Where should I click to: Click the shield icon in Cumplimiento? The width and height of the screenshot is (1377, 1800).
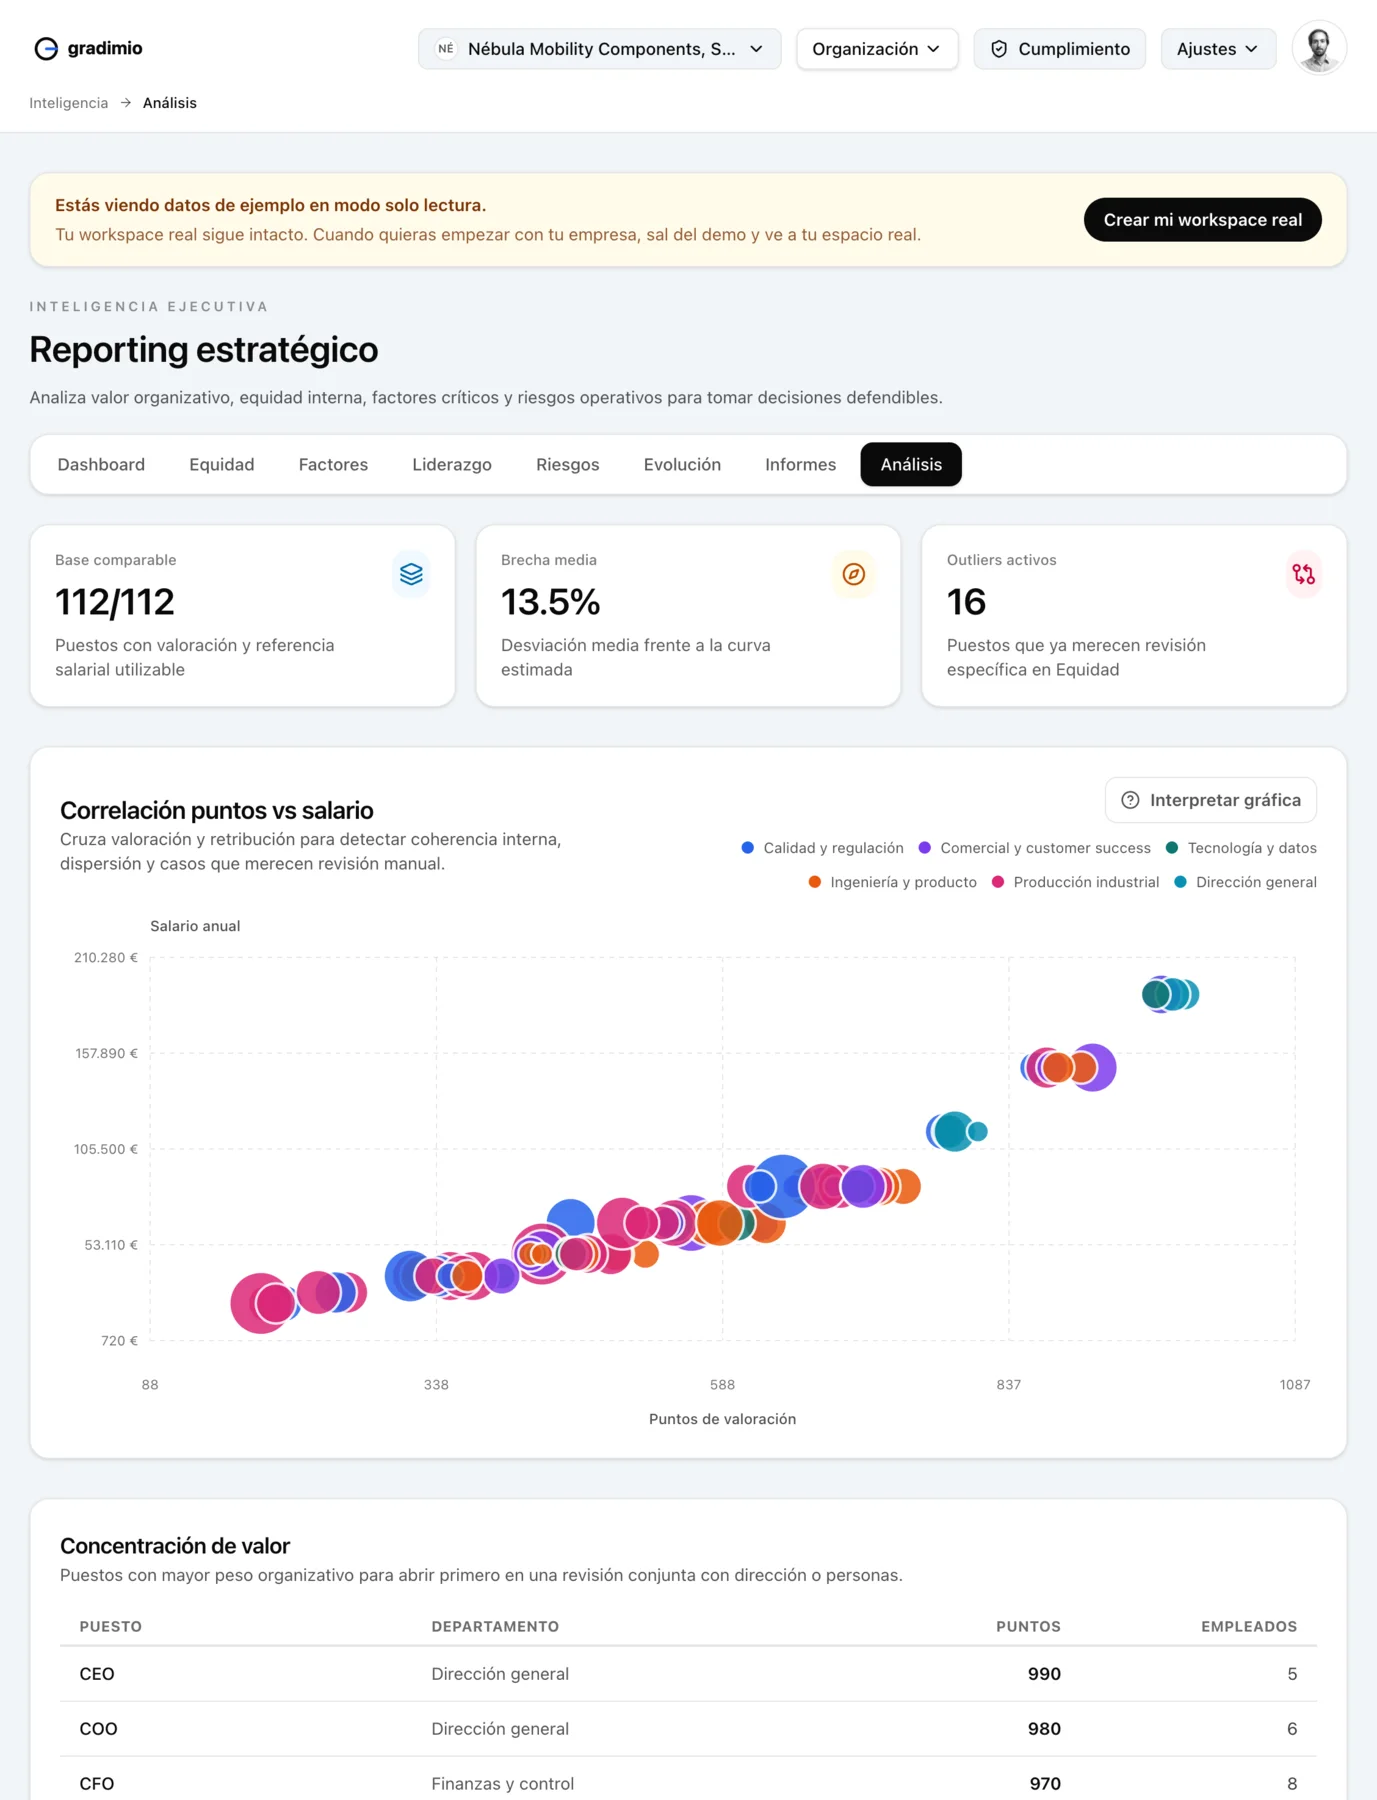click(999, 49)
